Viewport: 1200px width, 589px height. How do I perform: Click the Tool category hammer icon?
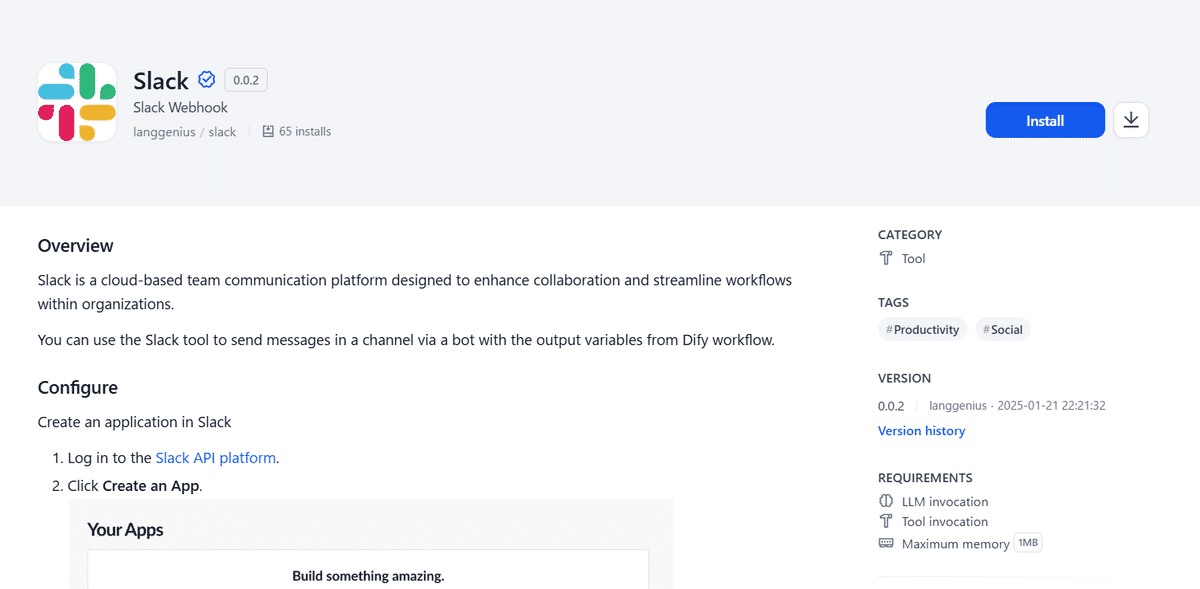[x=885, y=258]
